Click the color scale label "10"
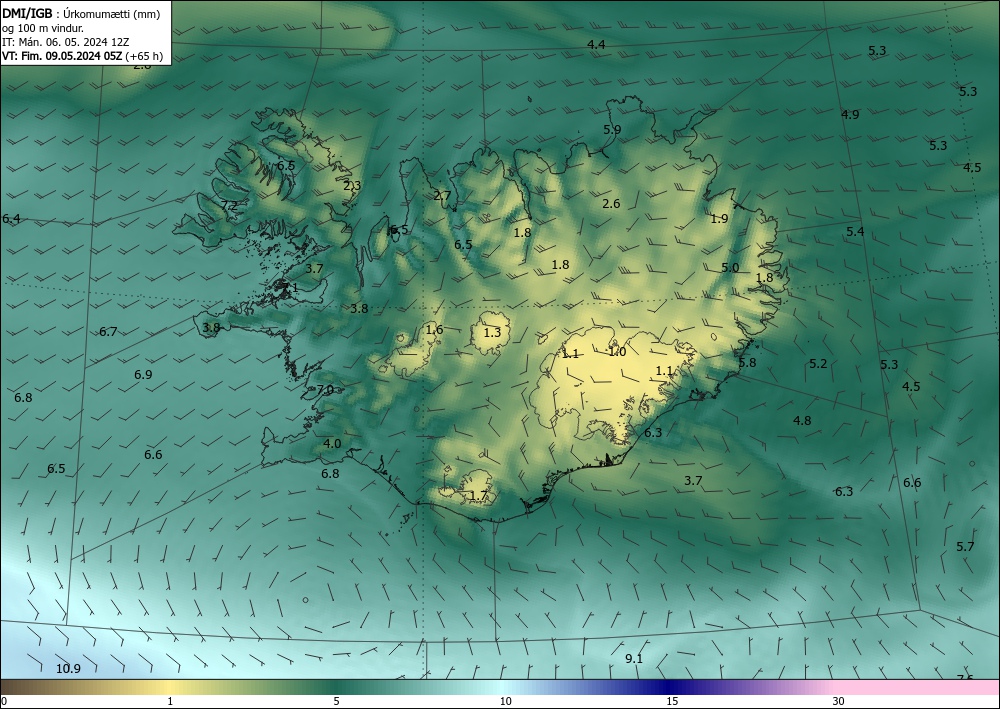Viewport: 1000px width, 709px height. pos(506,701)
